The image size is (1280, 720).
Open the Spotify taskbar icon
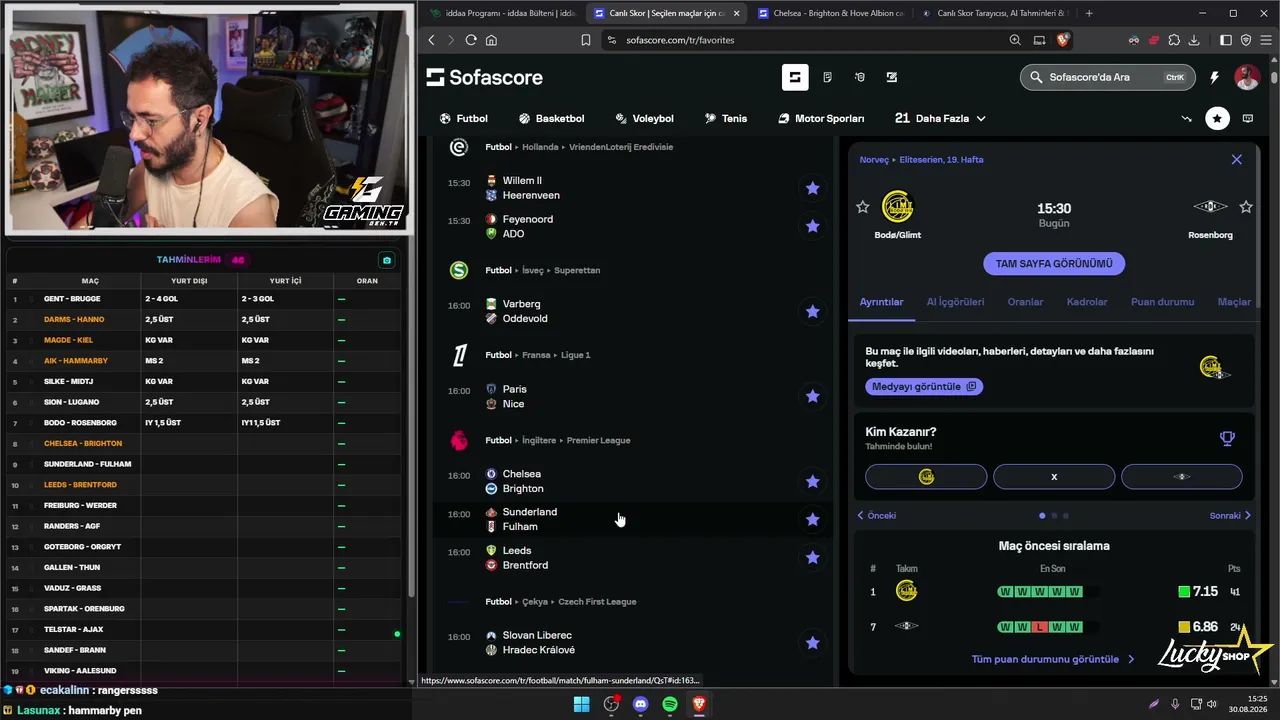point(670,704)
